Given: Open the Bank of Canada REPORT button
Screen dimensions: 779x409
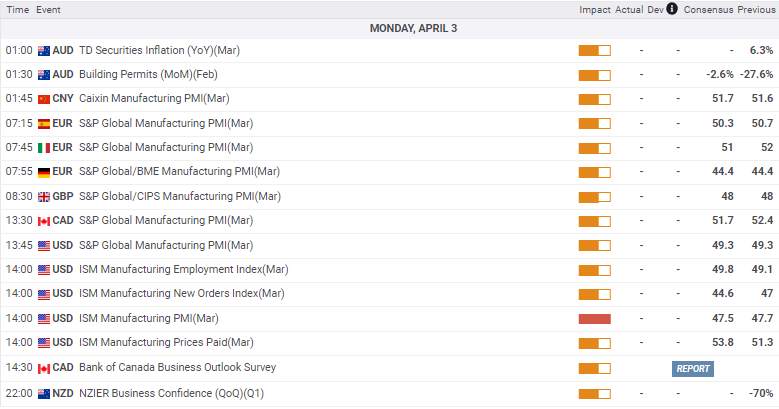Looking at the screenshot, I should coord(693,368).
